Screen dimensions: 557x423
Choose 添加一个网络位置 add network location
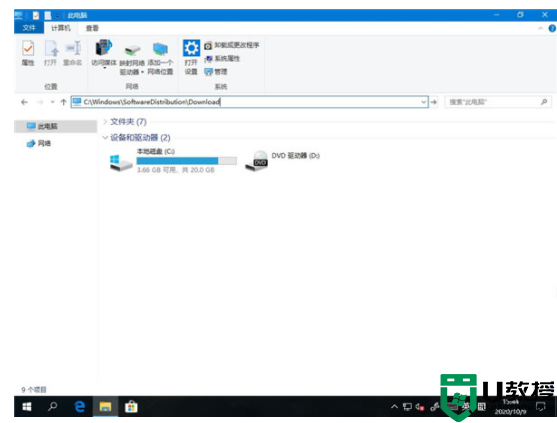pos(160,59)
